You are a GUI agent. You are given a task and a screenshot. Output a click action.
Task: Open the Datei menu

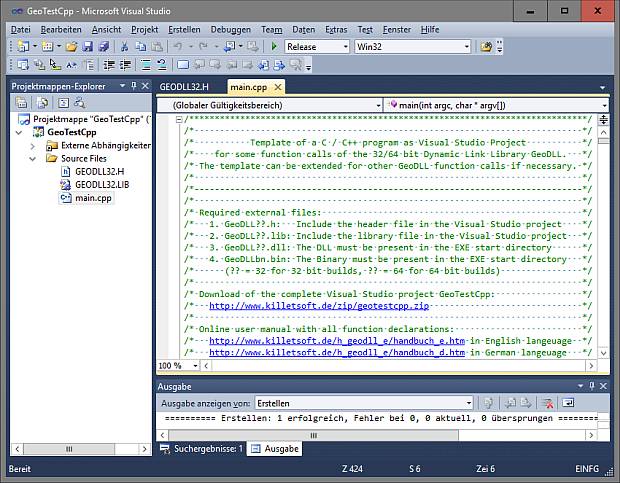(21, 30)
